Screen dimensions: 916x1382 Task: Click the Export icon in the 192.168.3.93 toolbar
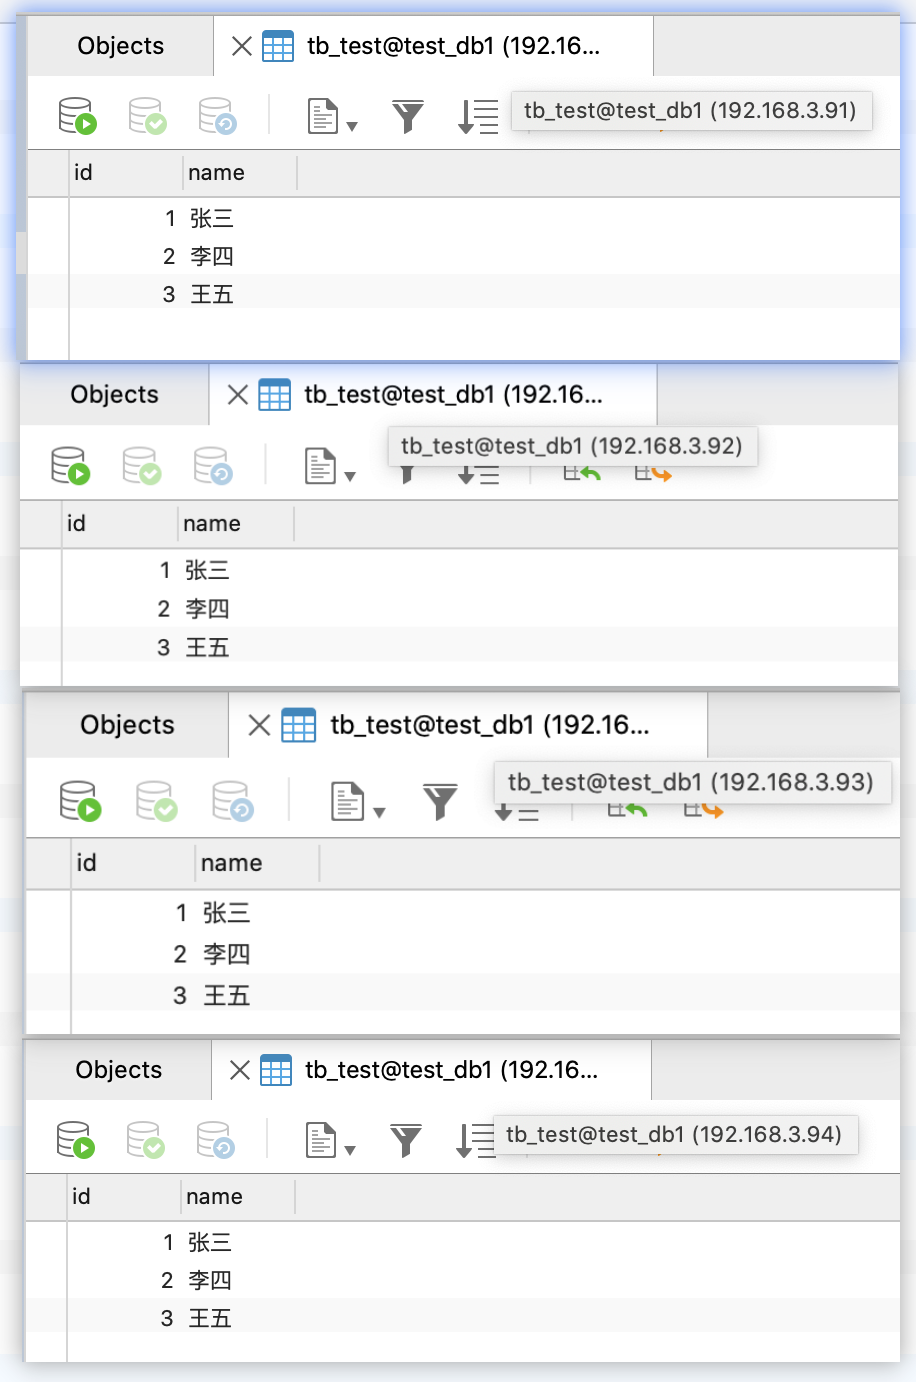[x=703, y=808]
